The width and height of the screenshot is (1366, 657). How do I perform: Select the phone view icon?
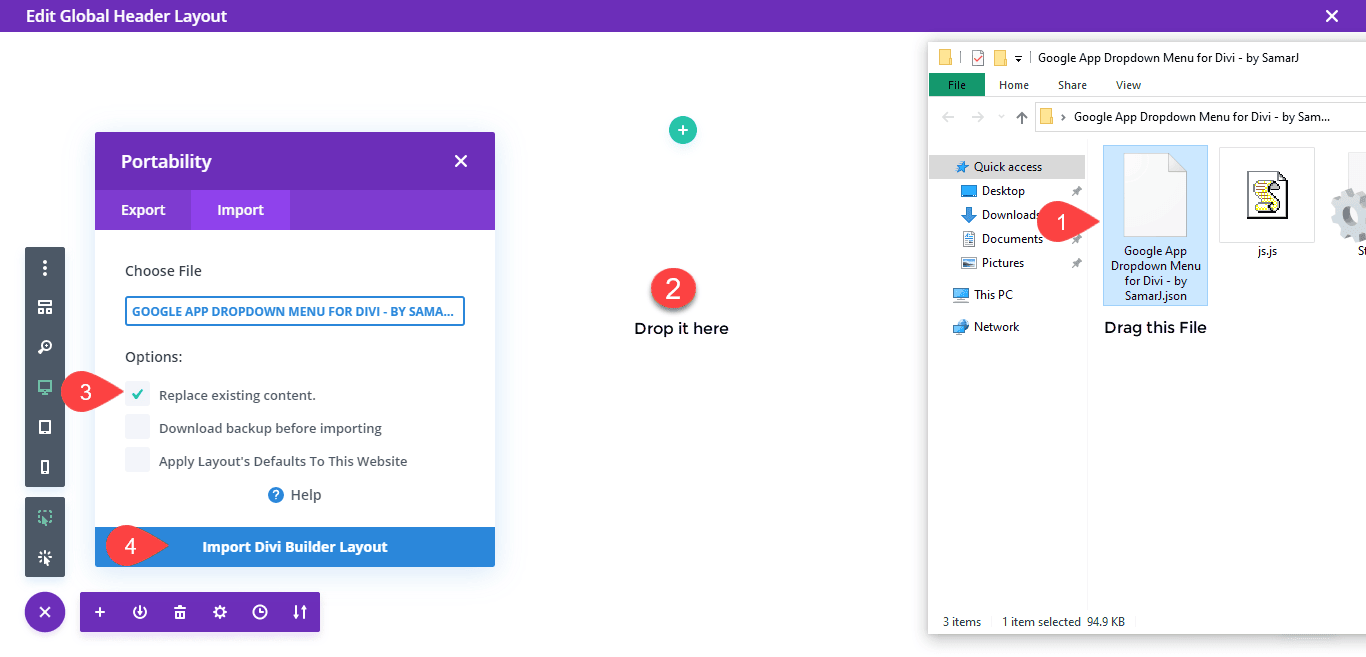coord(45,467)
